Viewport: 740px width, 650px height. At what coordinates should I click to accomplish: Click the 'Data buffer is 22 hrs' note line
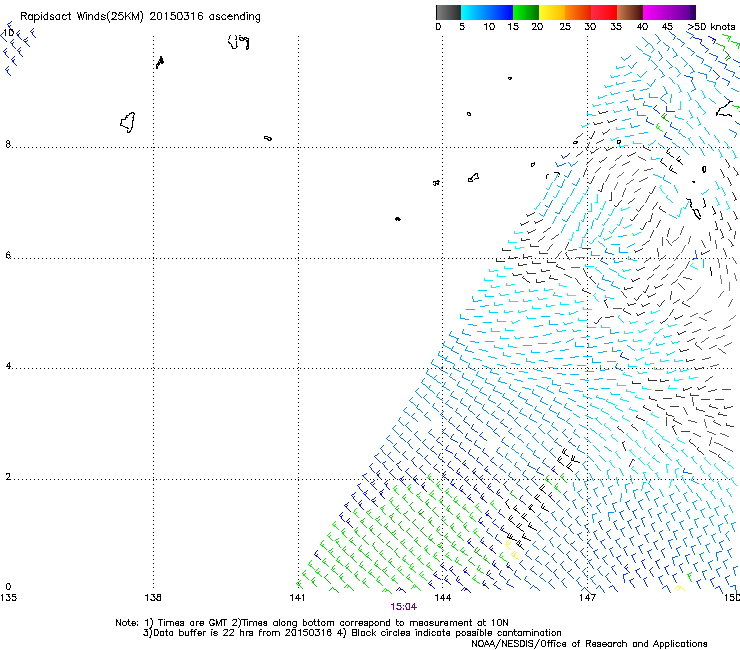click(x=352, y=633)
